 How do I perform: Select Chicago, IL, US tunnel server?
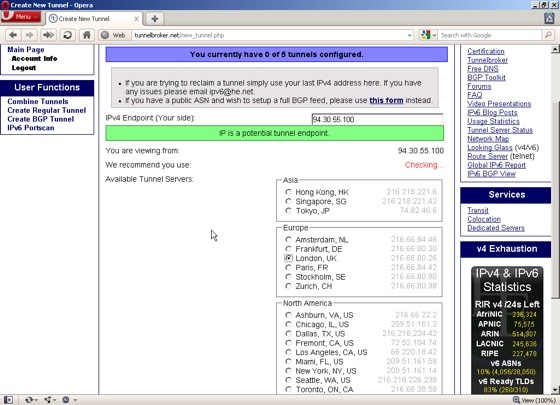[x=288, y=324]
